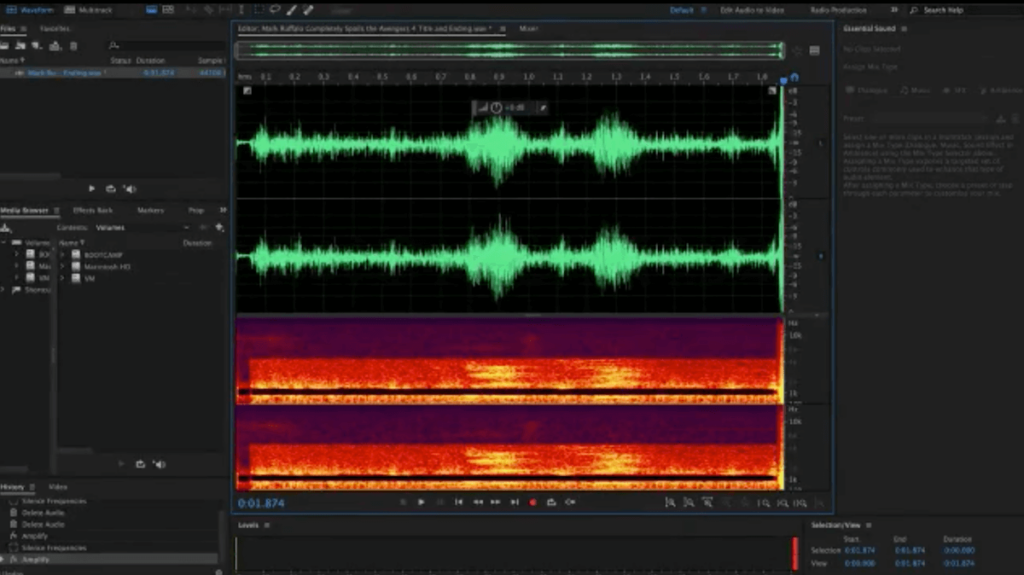The height and width of the screenshot is (575, 1024).
Task: Move playhead to previous marker
Action: click(x=458, y=502)
